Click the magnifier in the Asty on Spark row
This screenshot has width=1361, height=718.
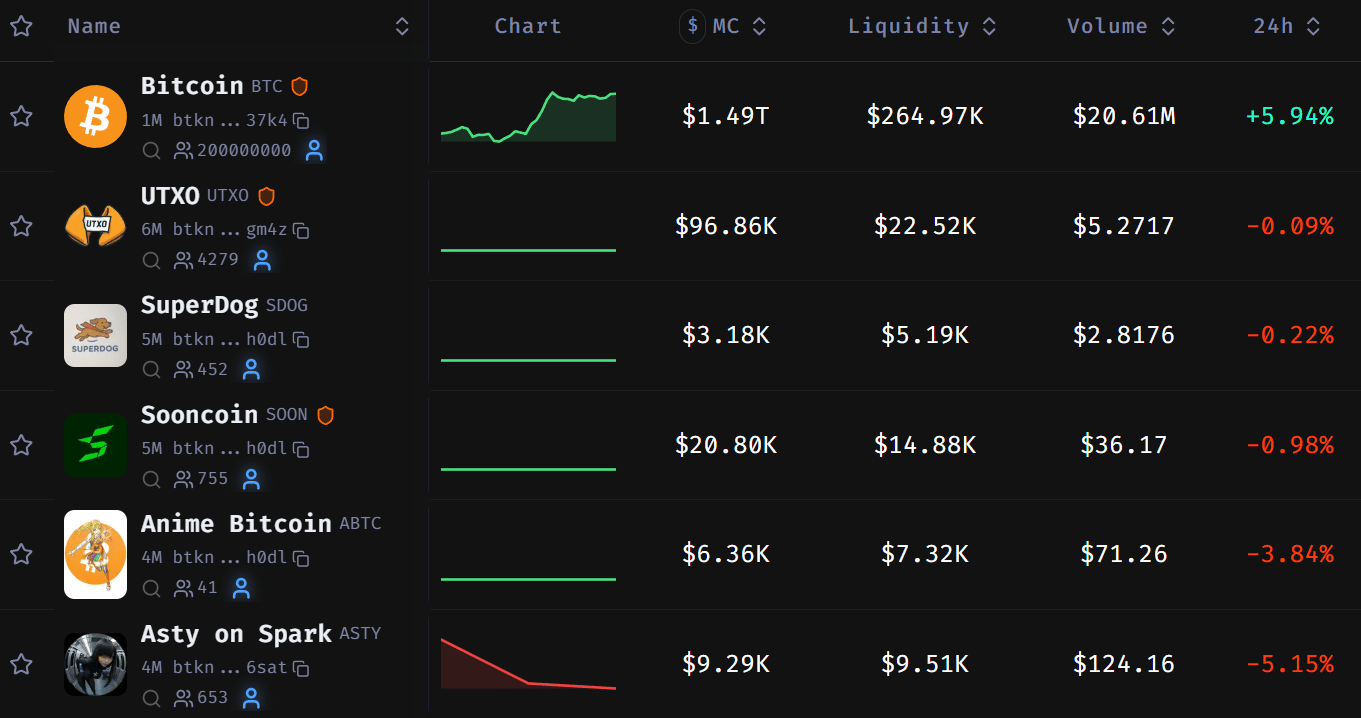pyautogui.click(x=151, y=698)
